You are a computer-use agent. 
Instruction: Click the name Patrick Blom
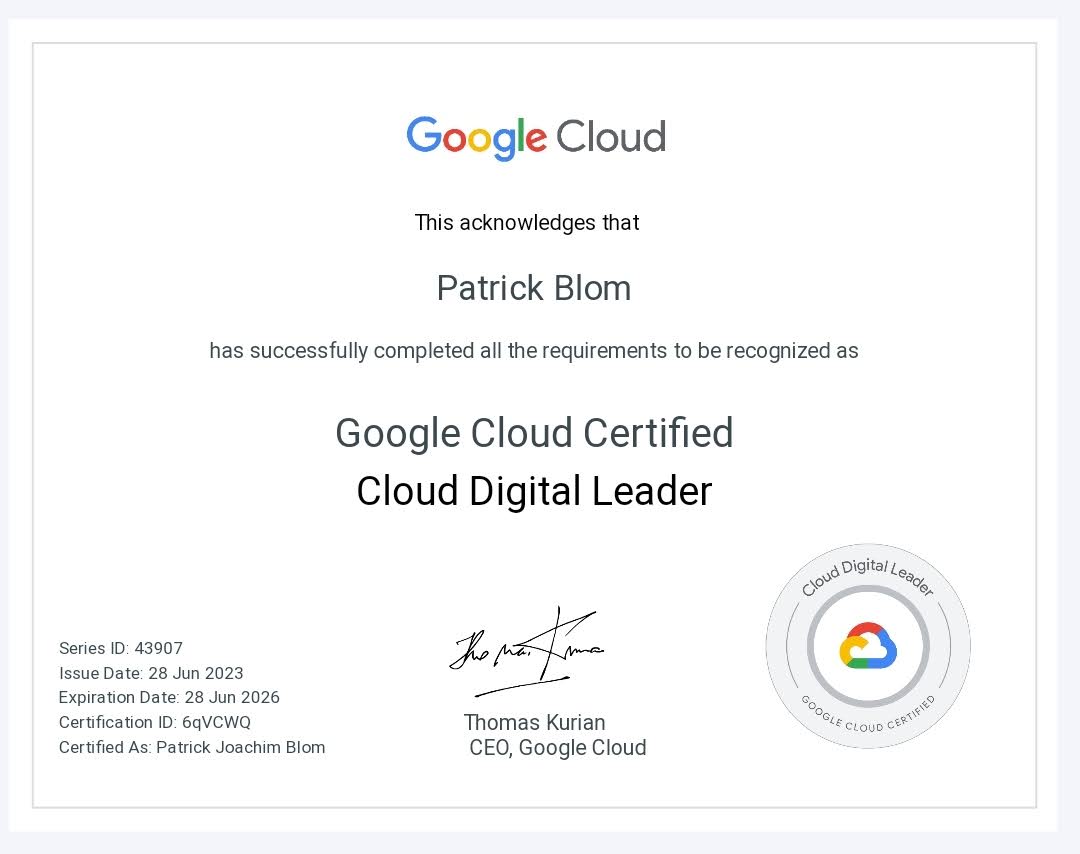point(534,288)
